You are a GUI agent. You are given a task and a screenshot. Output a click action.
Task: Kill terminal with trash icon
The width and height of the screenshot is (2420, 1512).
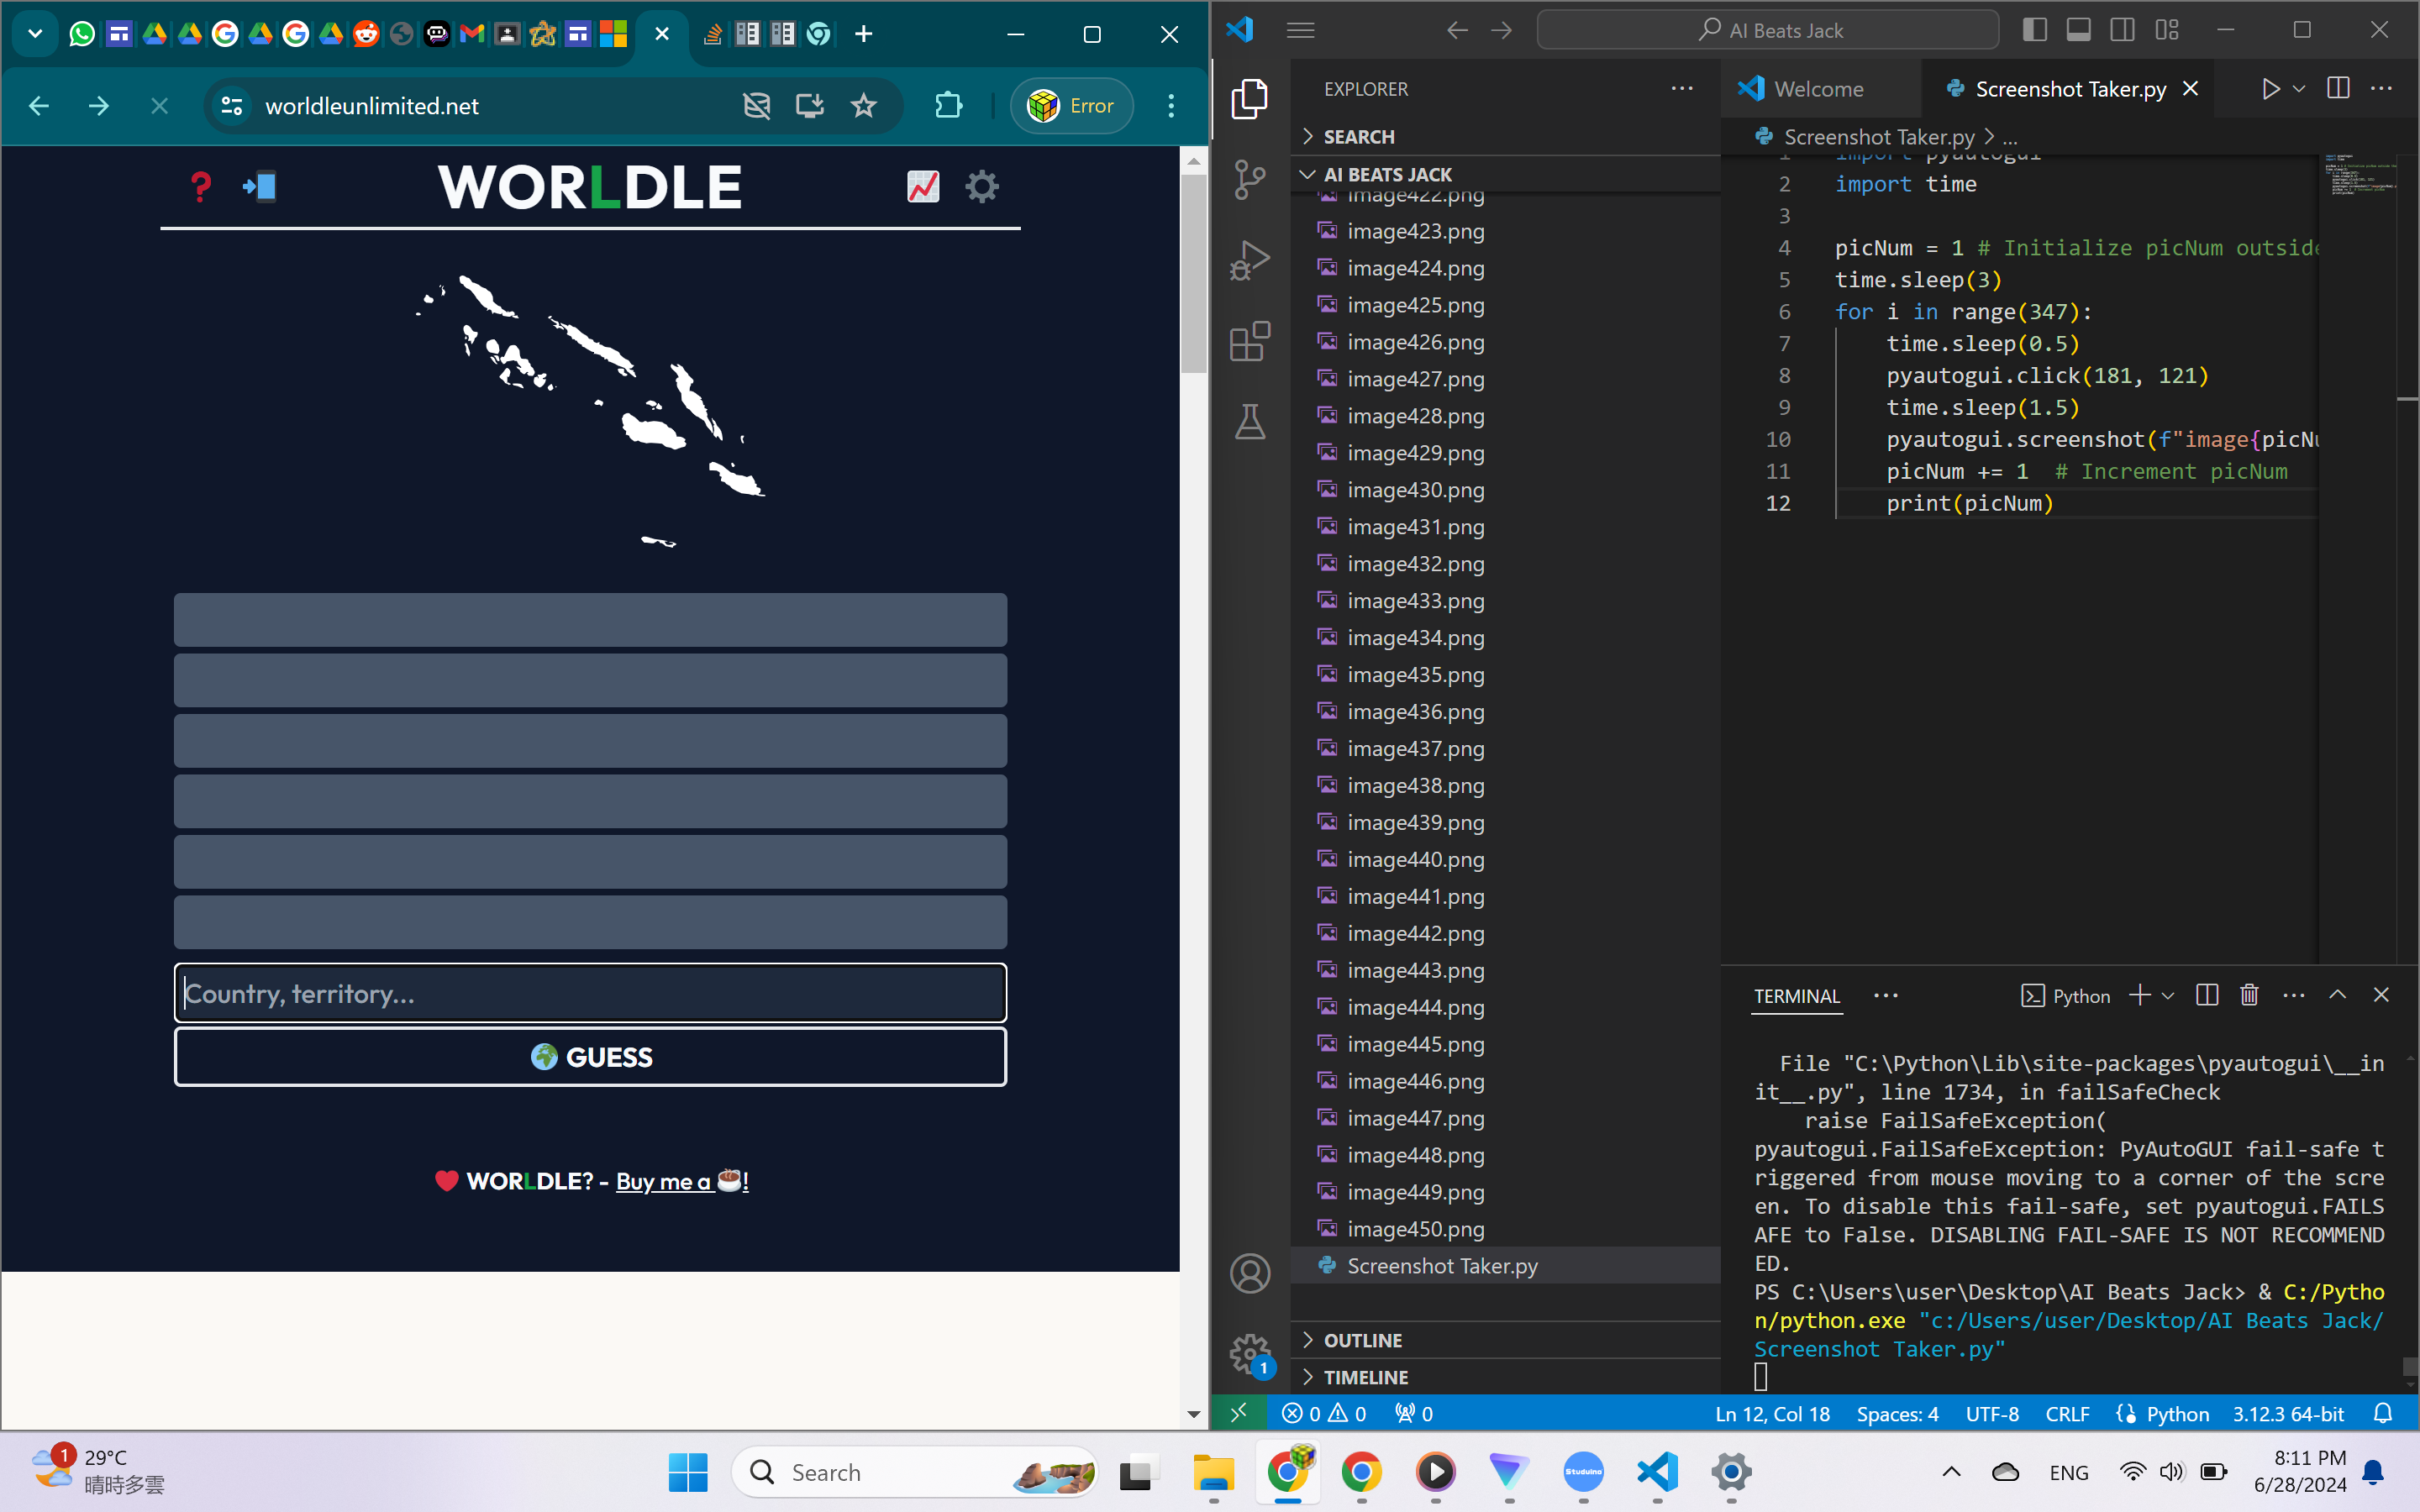click(2249, 995)
